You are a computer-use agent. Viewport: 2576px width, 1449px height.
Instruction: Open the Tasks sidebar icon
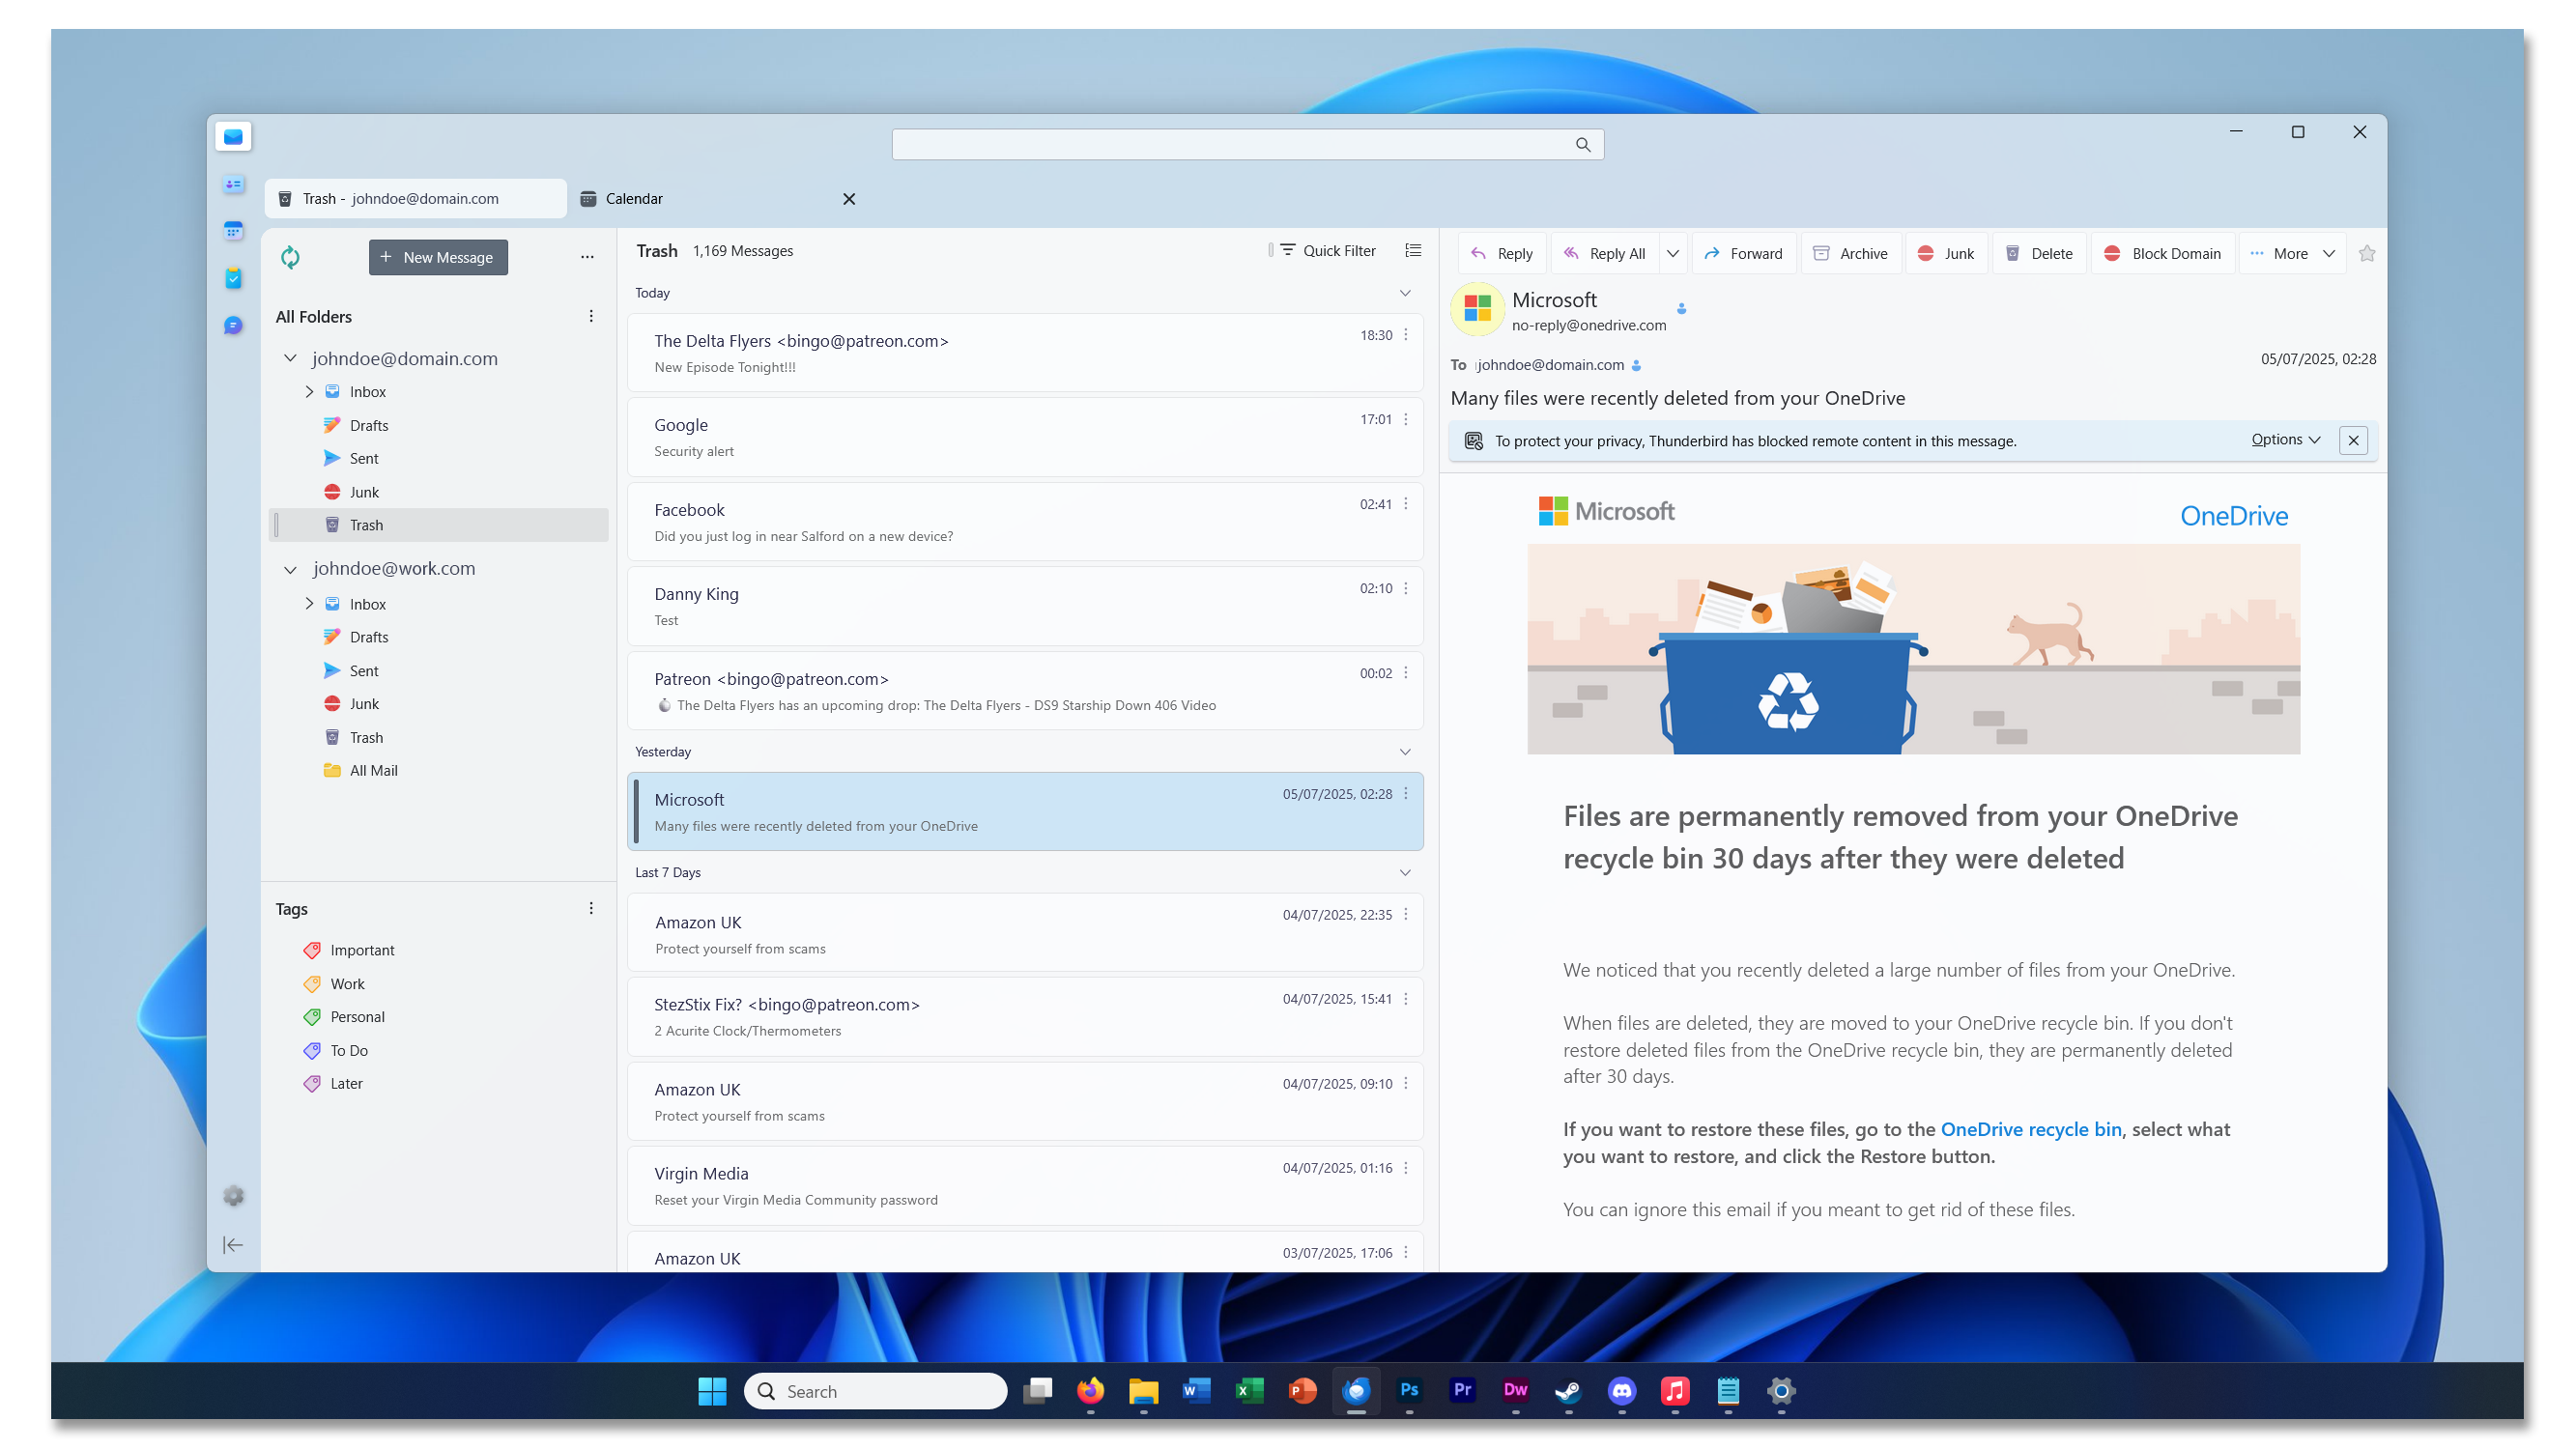point(233,278)
